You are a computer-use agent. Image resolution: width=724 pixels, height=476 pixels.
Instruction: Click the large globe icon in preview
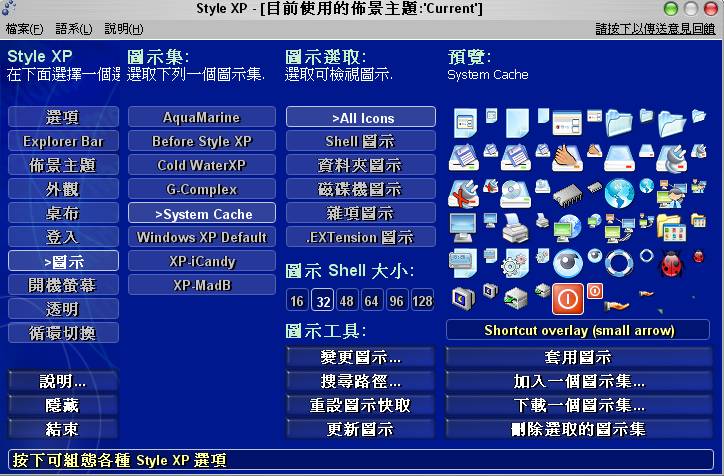click(619, 193)
